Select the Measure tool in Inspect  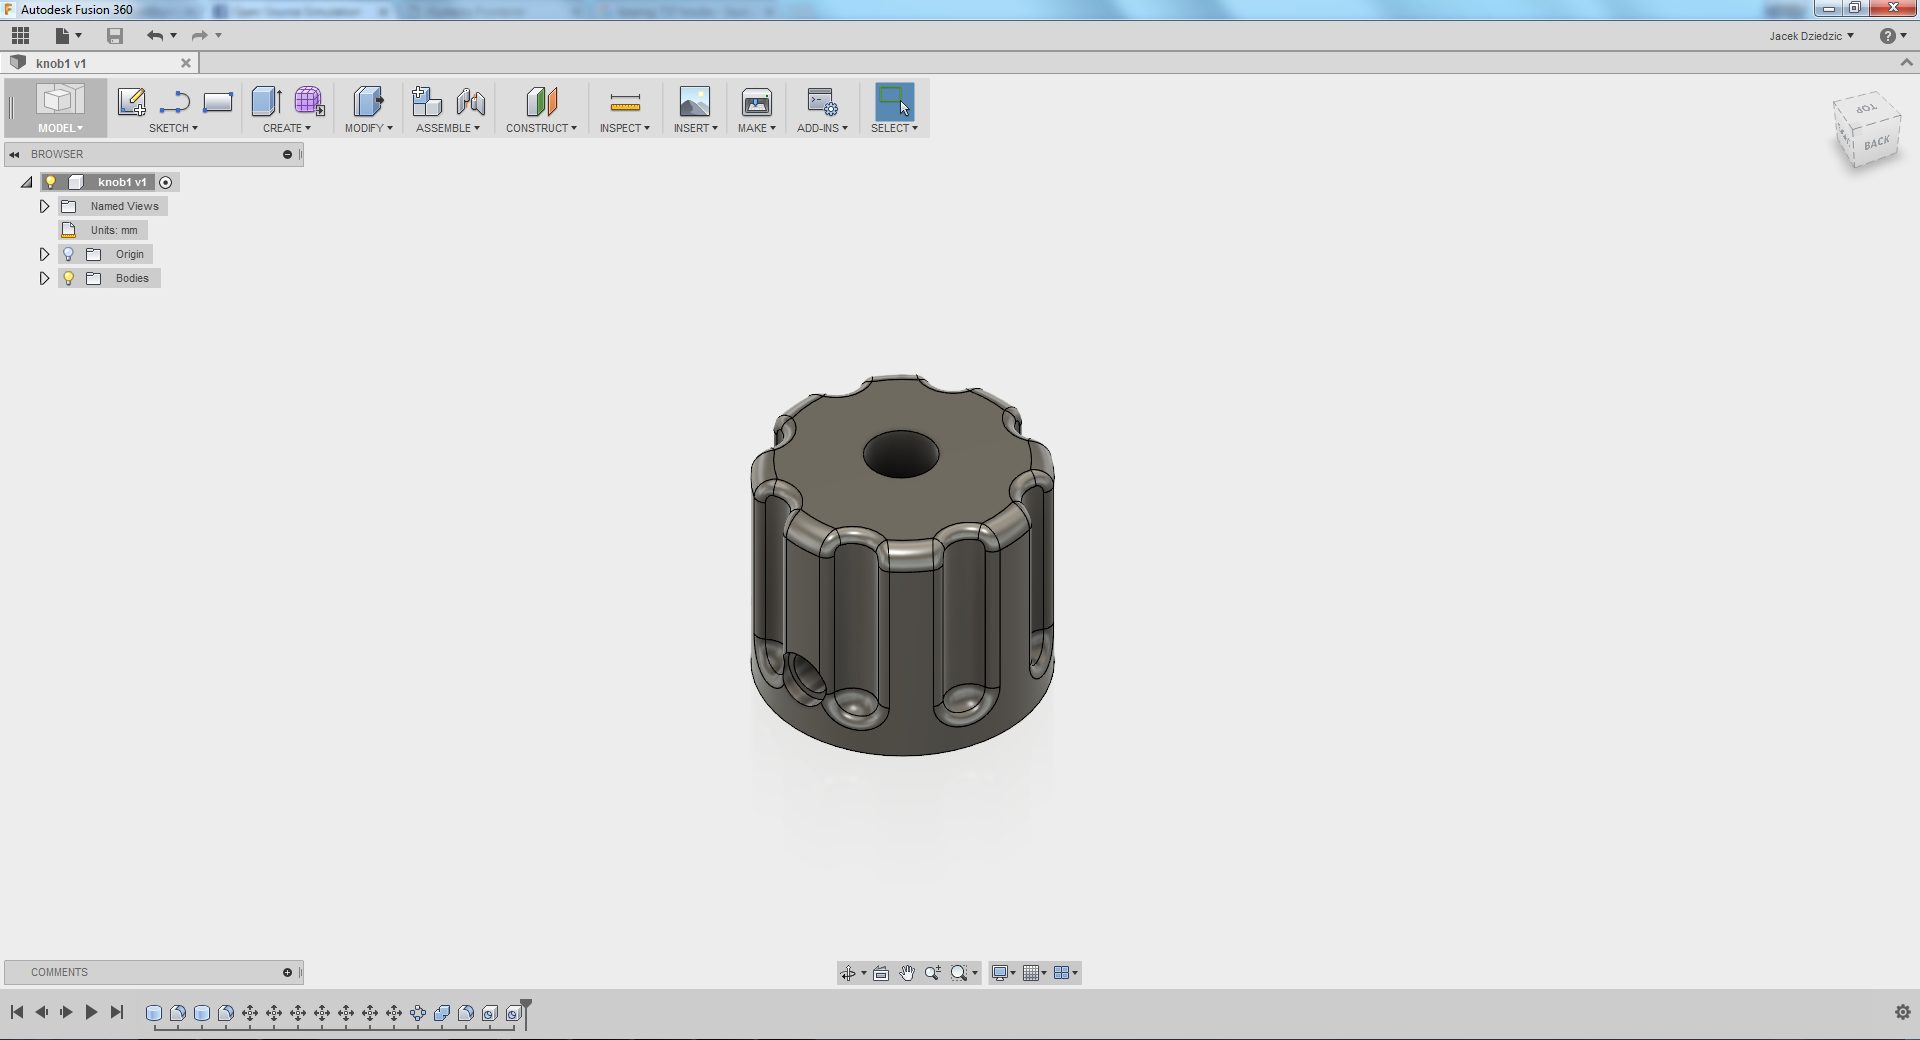[625, 101]
